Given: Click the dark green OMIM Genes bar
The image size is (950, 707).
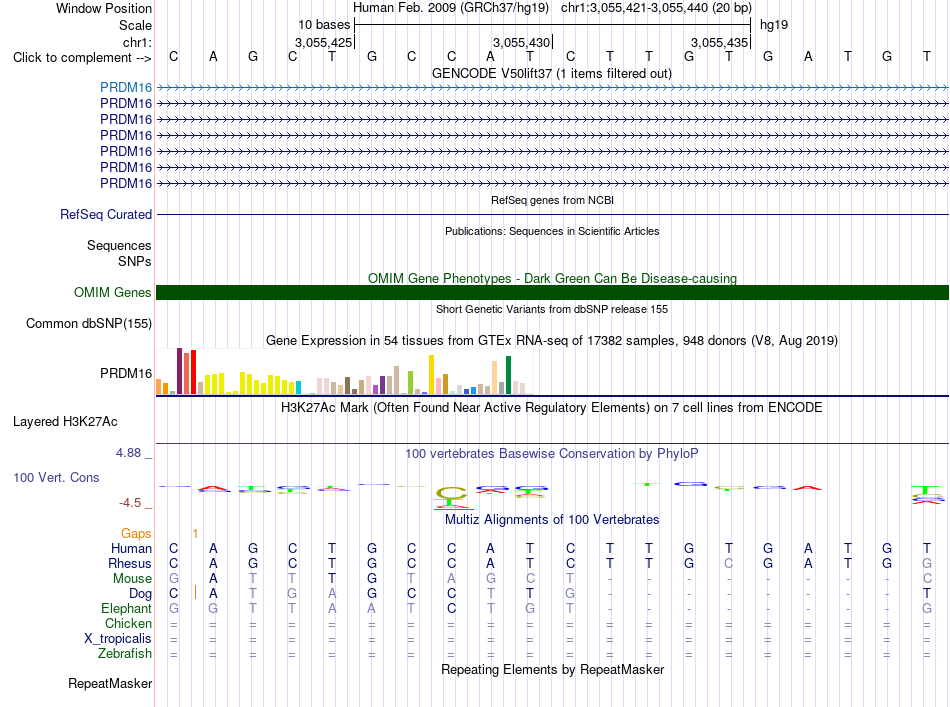Looking at the screenshot, I should tap(552, 293).
